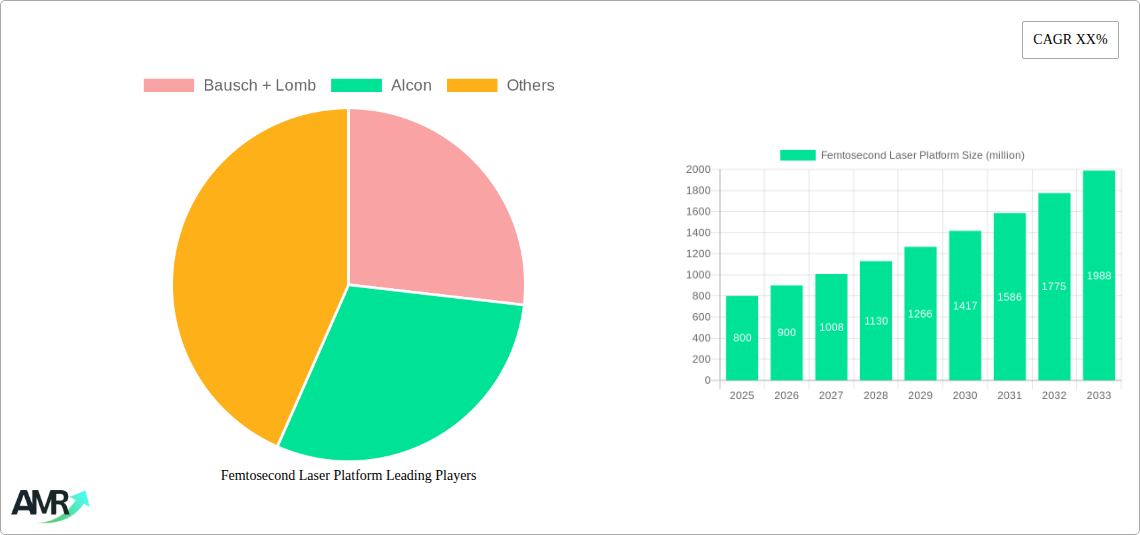
Task: Click the 2031 bar showing 1586
Action: (x=1009, y=297)
